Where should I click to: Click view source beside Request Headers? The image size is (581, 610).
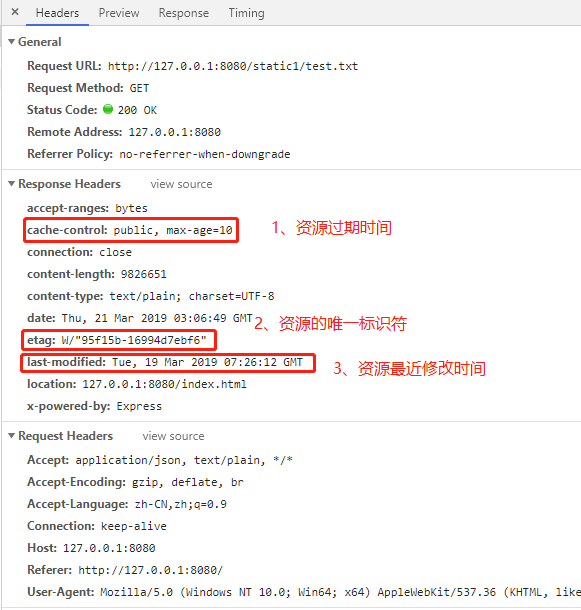173,436
